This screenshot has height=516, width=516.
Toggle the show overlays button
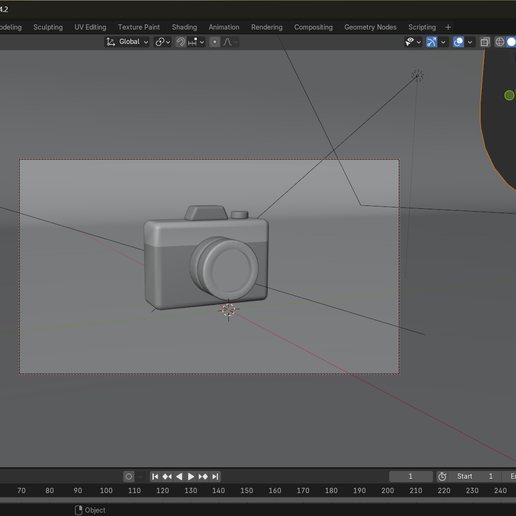pos(458,42)
